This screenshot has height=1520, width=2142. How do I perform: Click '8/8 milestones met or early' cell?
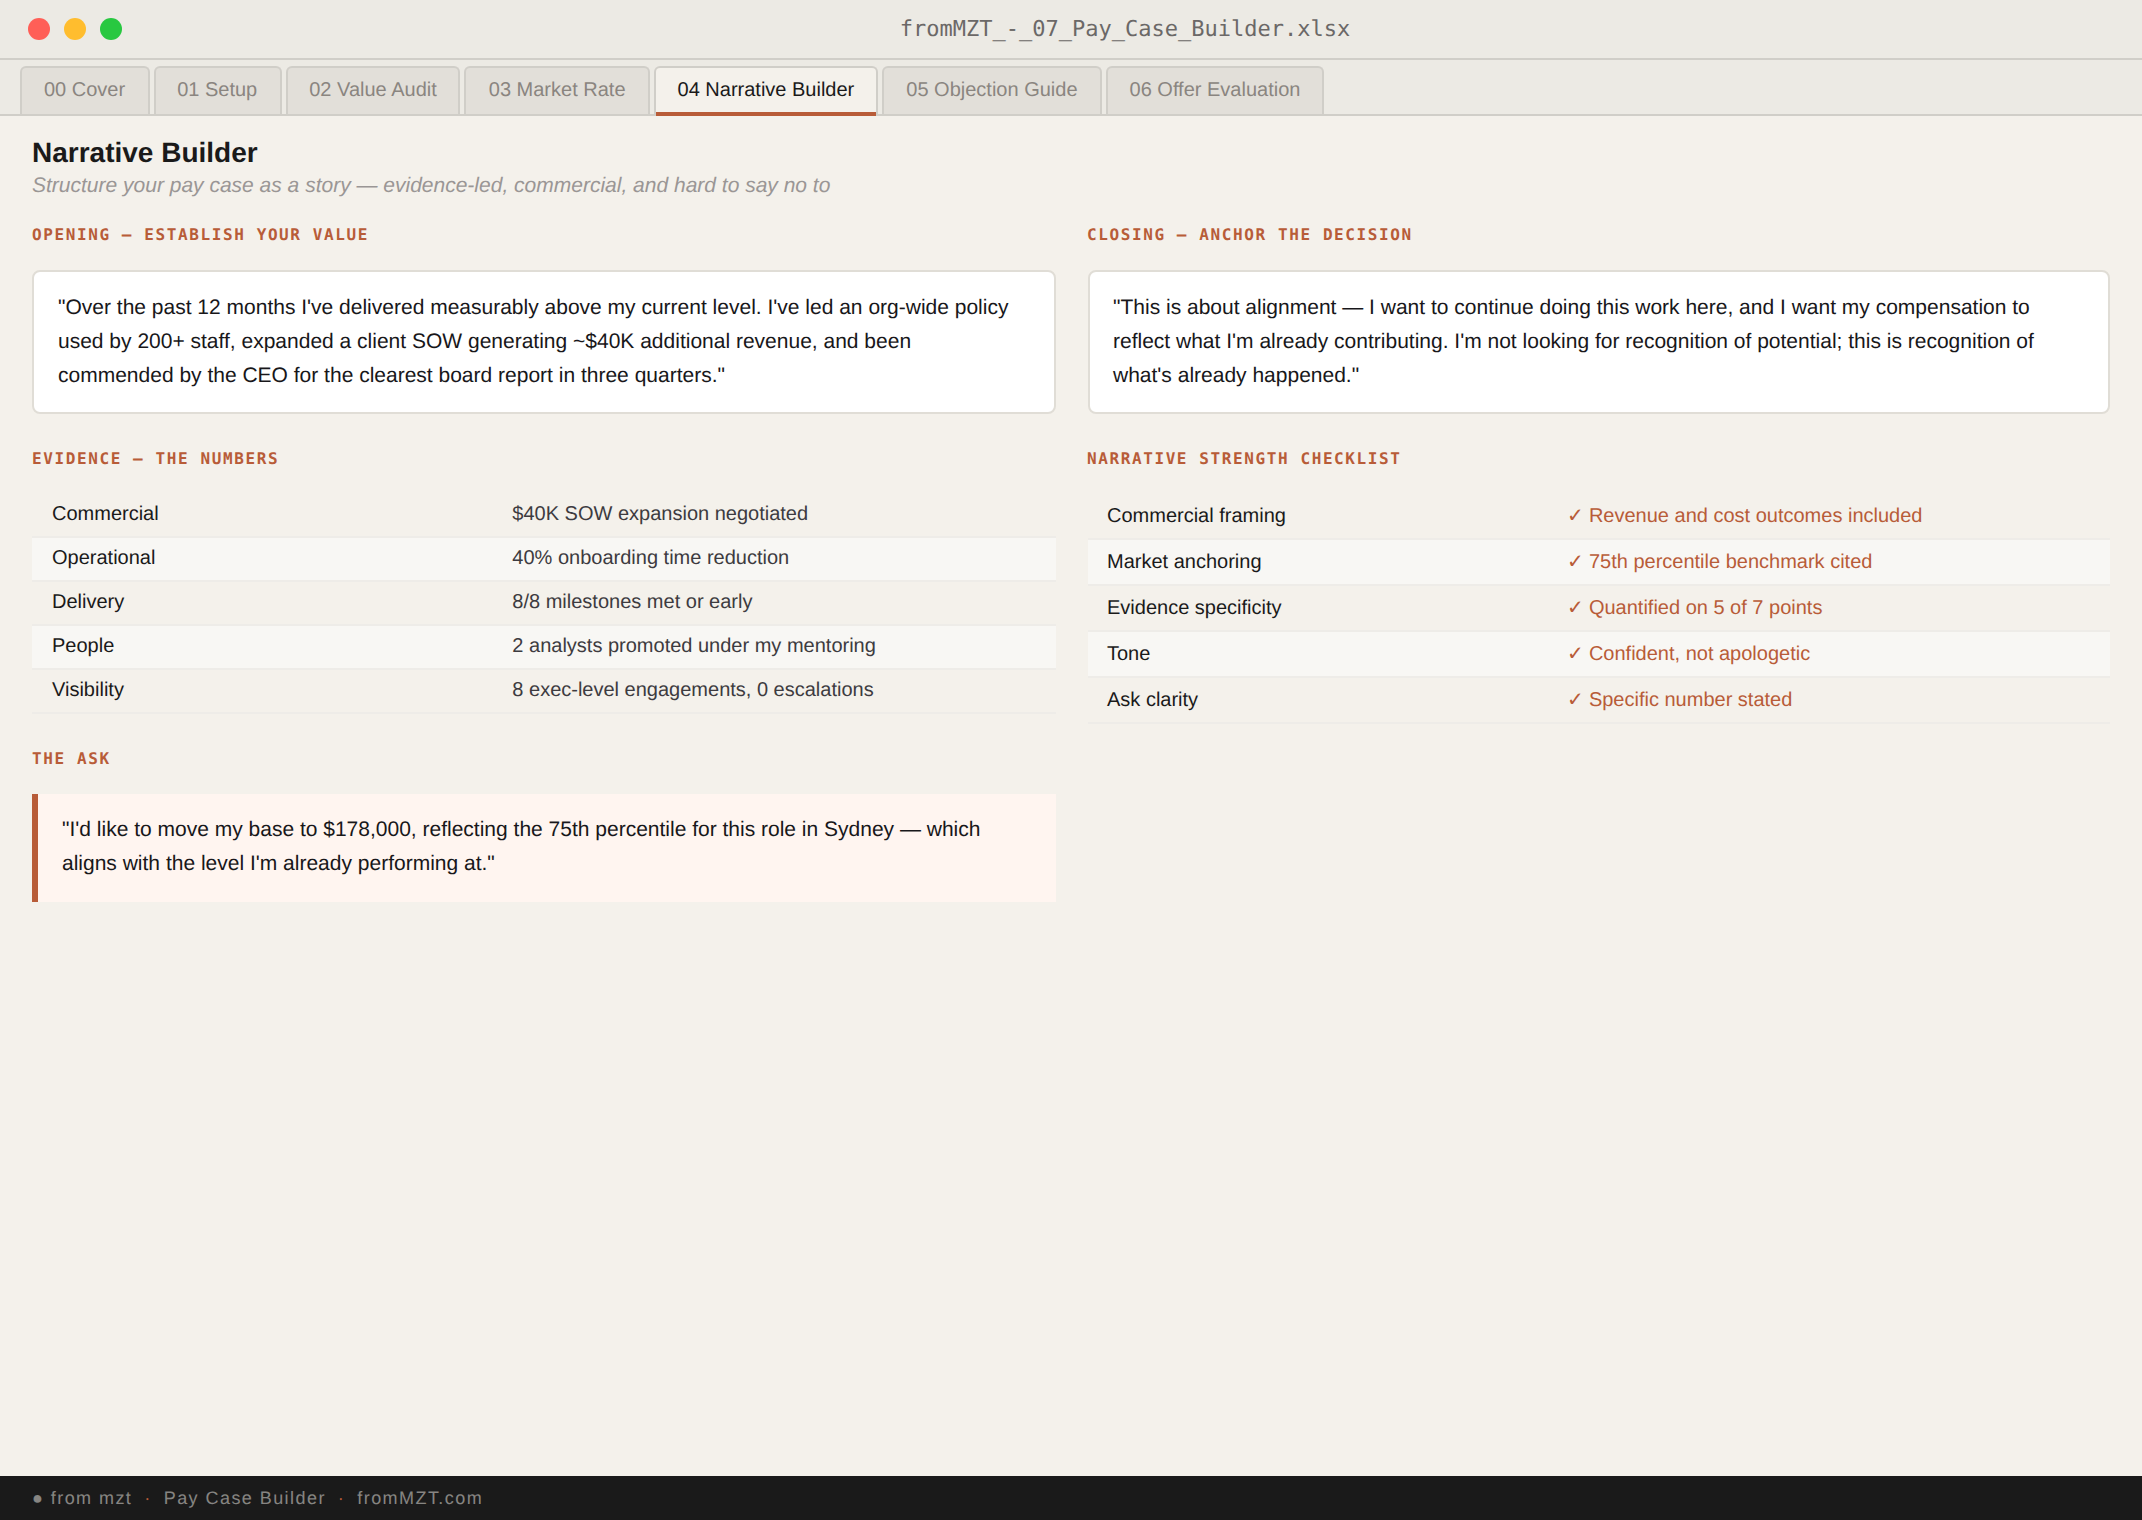pyautogui.click(x=632, y=602)
